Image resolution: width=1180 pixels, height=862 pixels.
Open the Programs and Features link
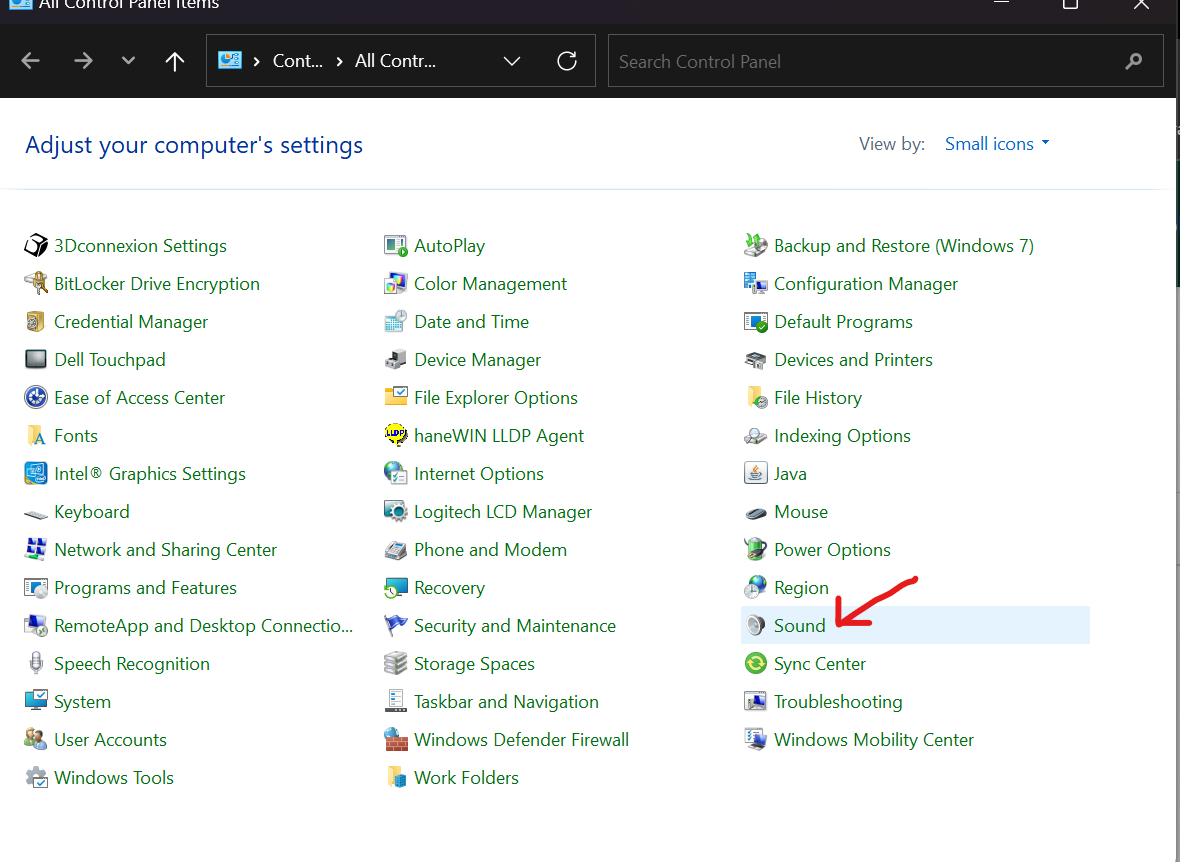(x=145, y=588)
